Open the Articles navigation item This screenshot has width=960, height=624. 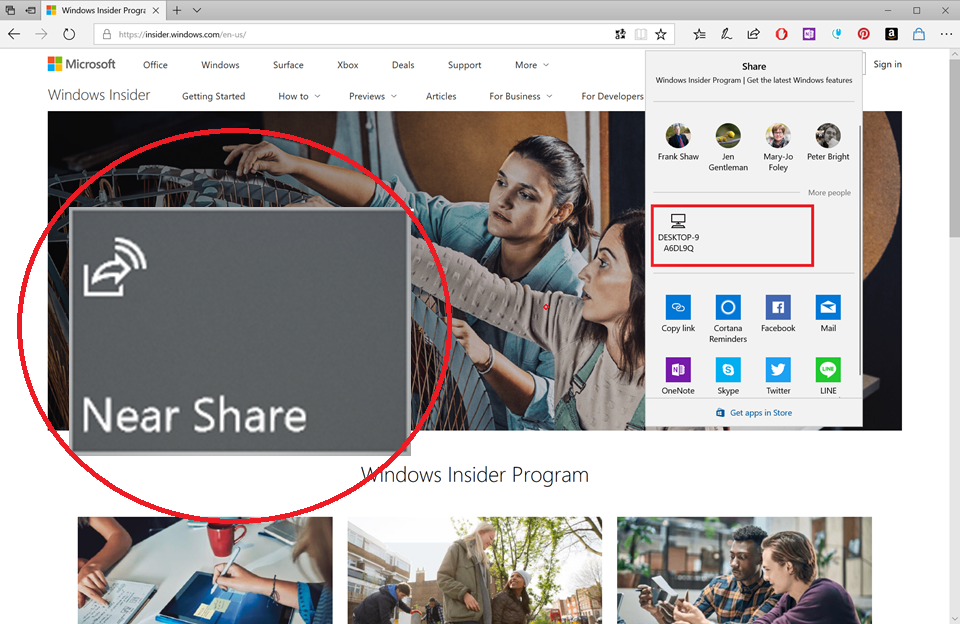441,97
